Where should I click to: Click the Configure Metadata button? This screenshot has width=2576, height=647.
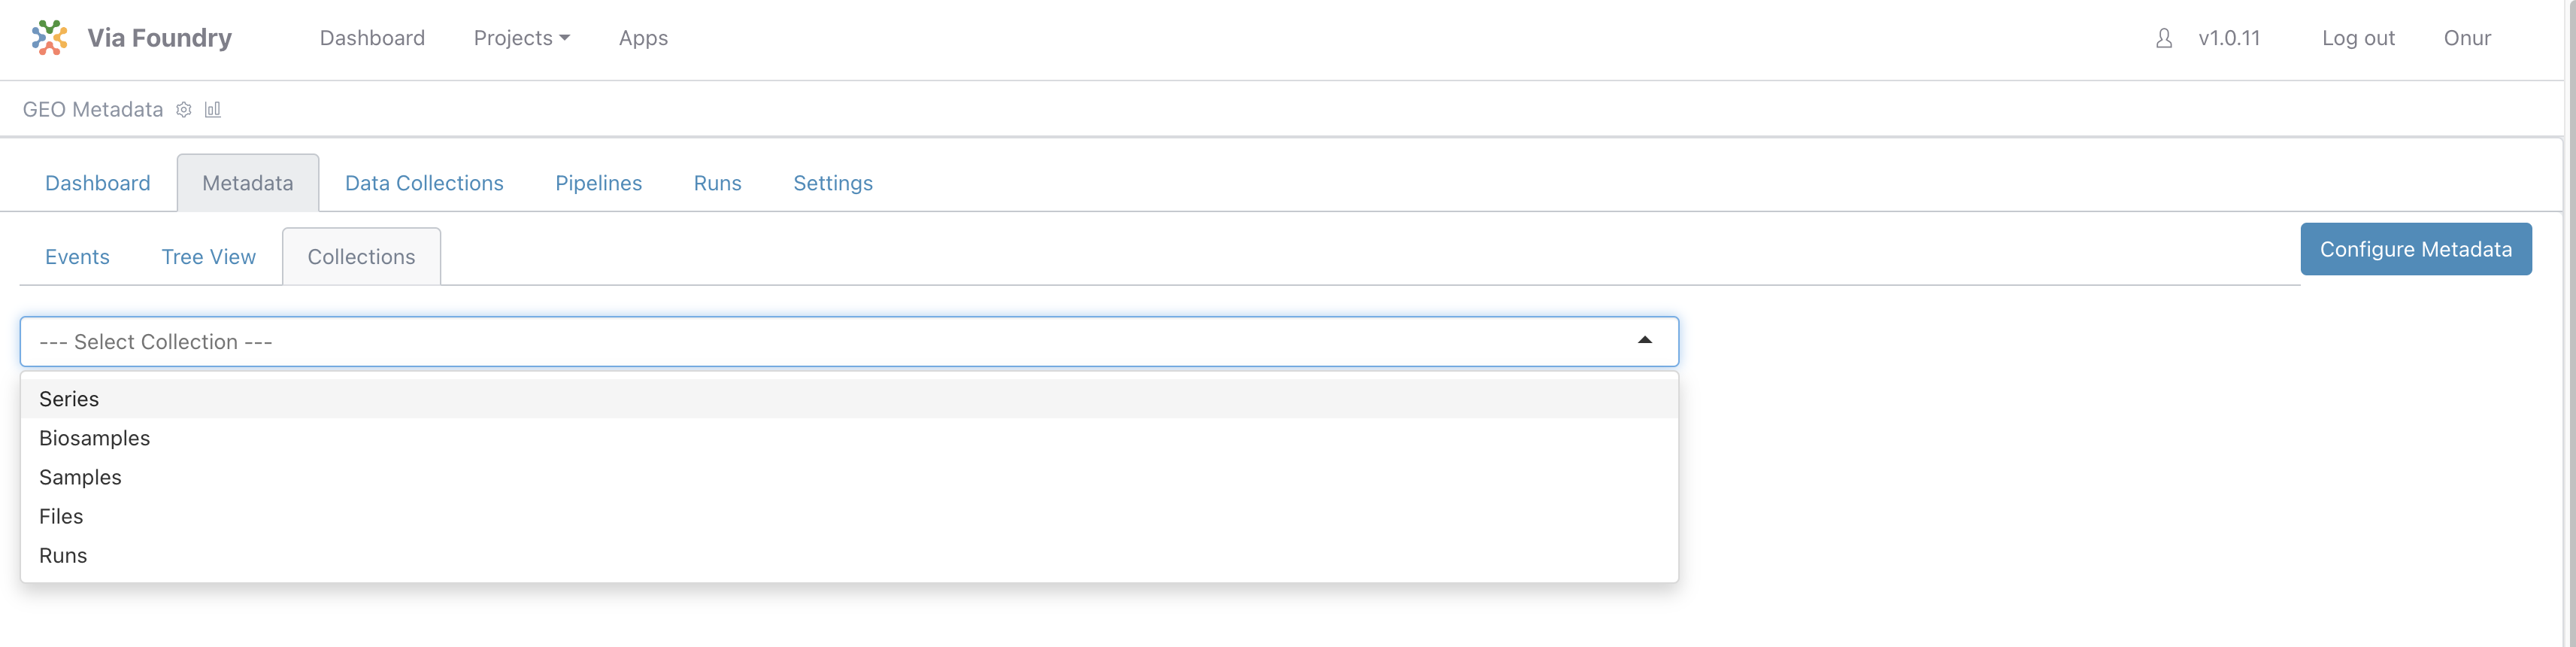coord(2415,249)
